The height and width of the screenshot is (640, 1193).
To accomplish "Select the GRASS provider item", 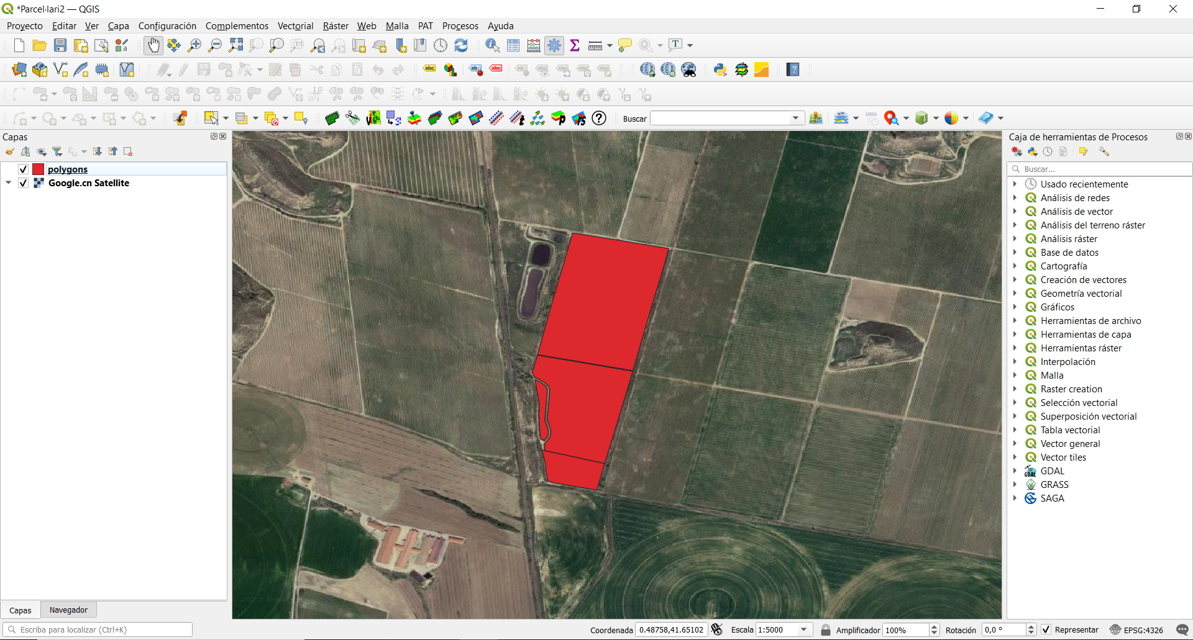I will pos(1054,485).
